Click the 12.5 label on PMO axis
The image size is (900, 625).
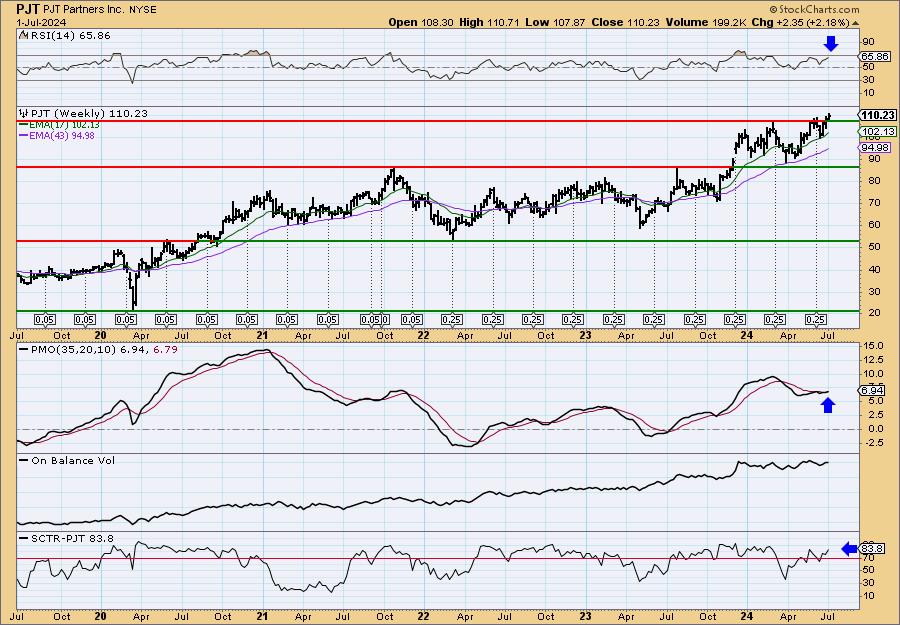[873, 360]
